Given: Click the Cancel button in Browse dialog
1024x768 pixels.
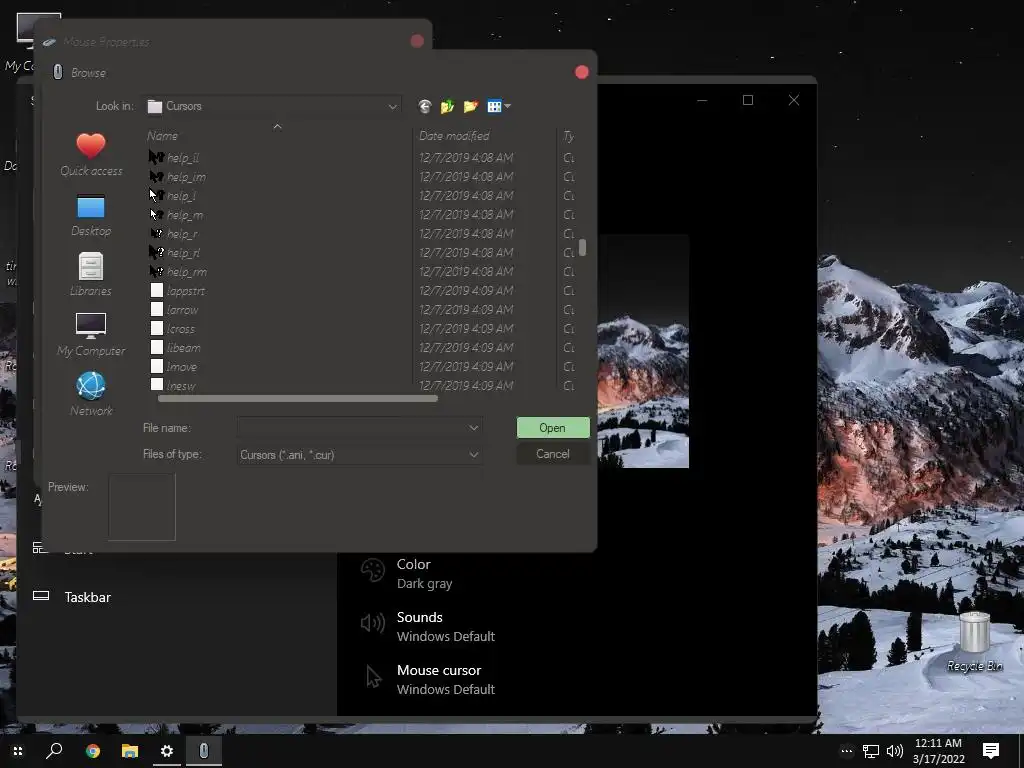Looking at the screenshot, I should coord(553,454).
